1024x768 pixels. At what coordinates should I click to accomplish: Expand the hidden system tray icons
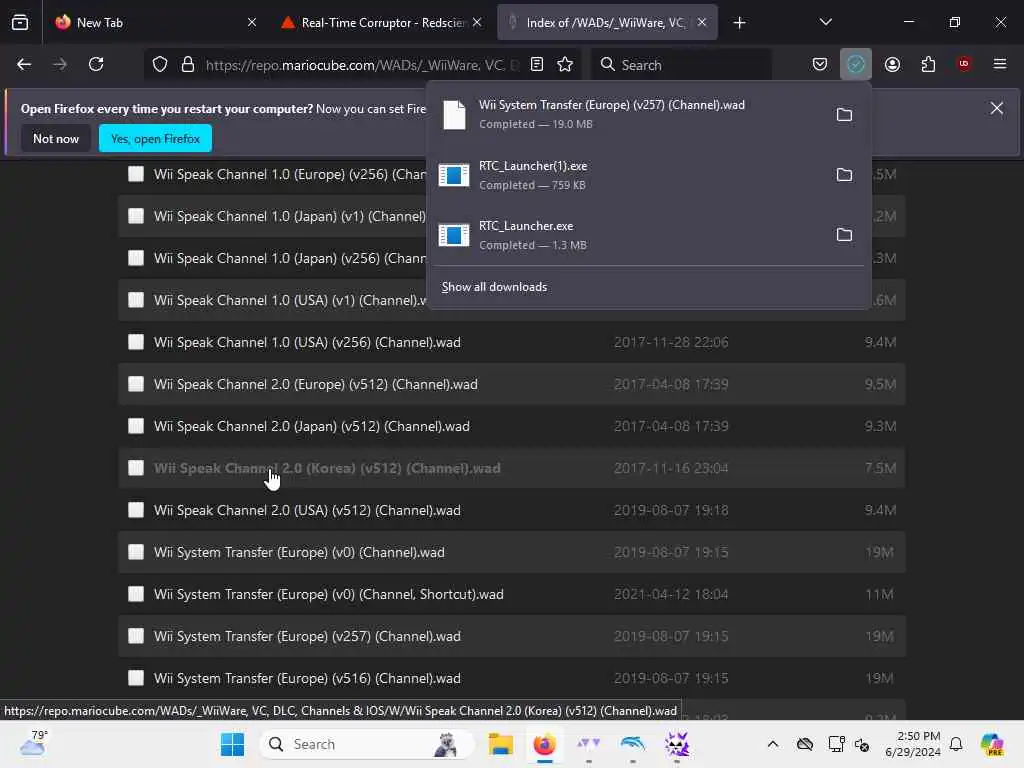tap(773, 744)
